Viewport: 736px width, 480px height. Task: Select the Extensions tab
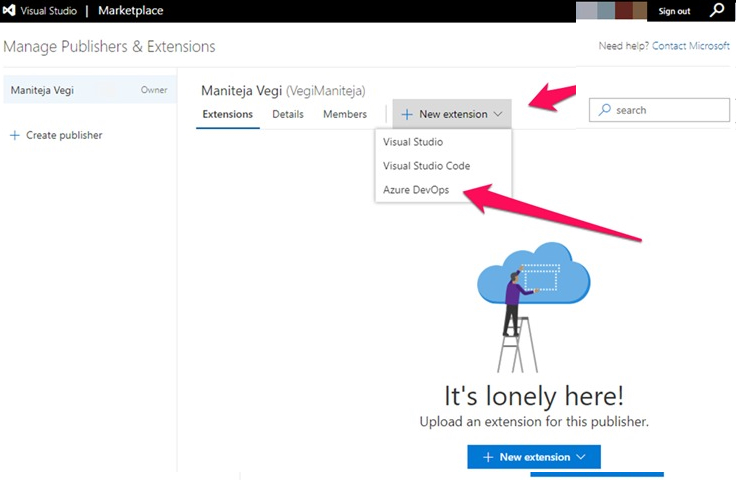[x=227, y=114]
